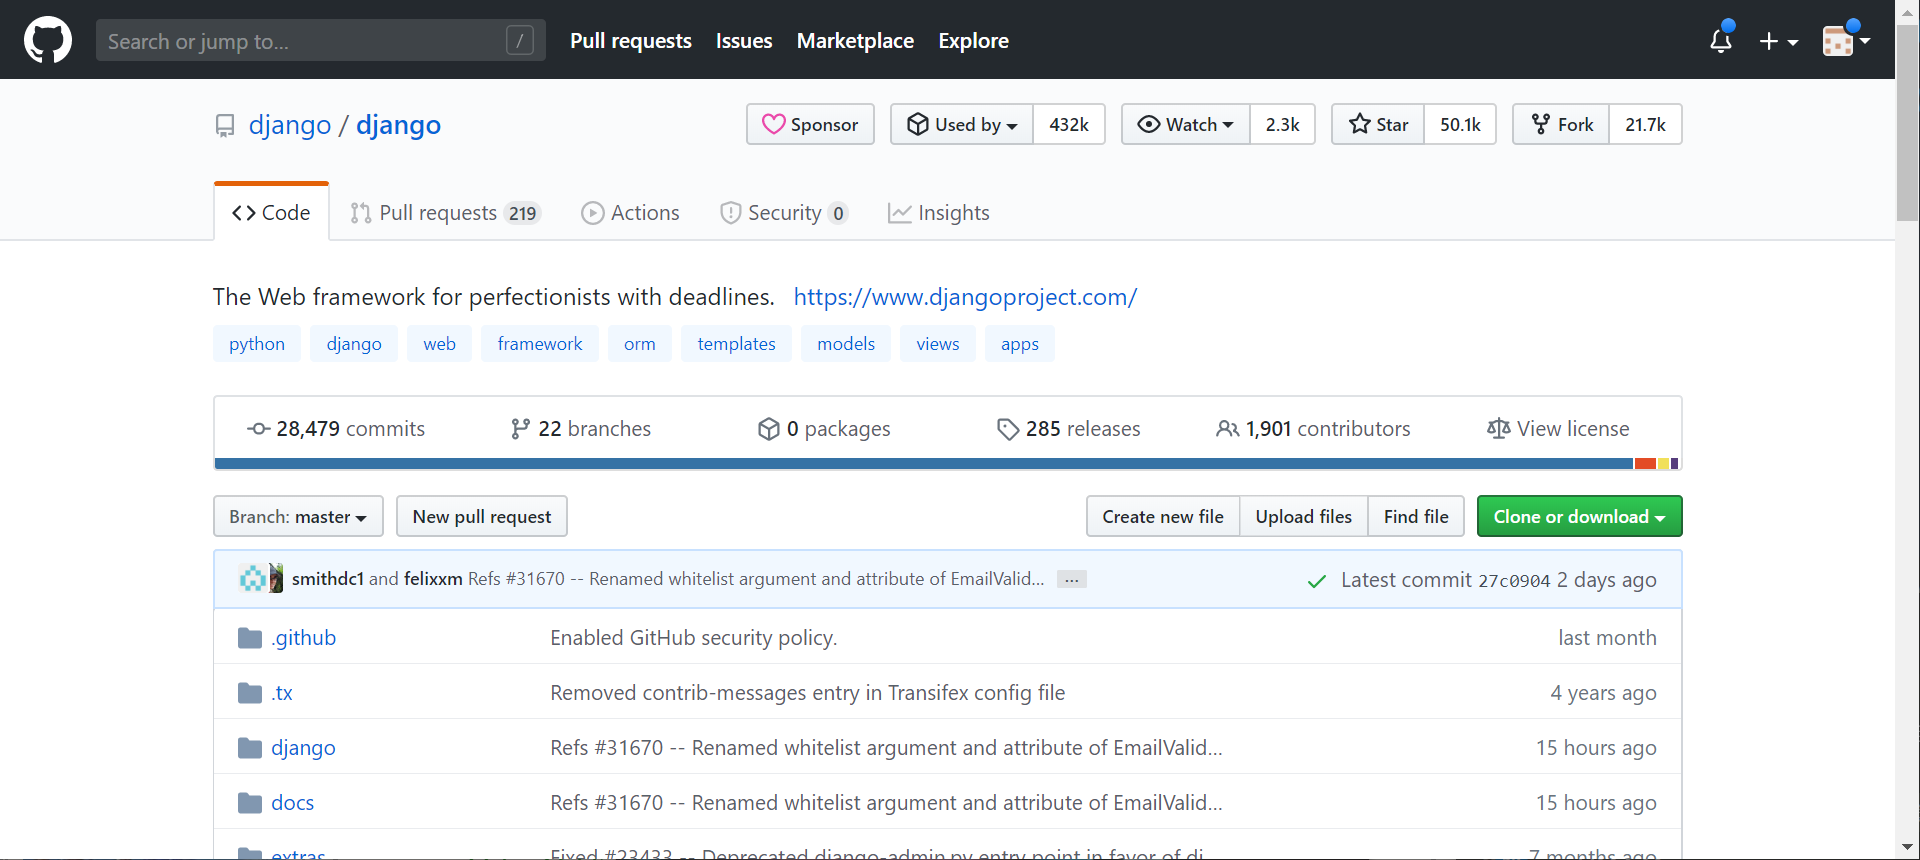The height and width of the screenshot is (860, 1920).
Task: Click New pull request
Action: click(482, 517)
